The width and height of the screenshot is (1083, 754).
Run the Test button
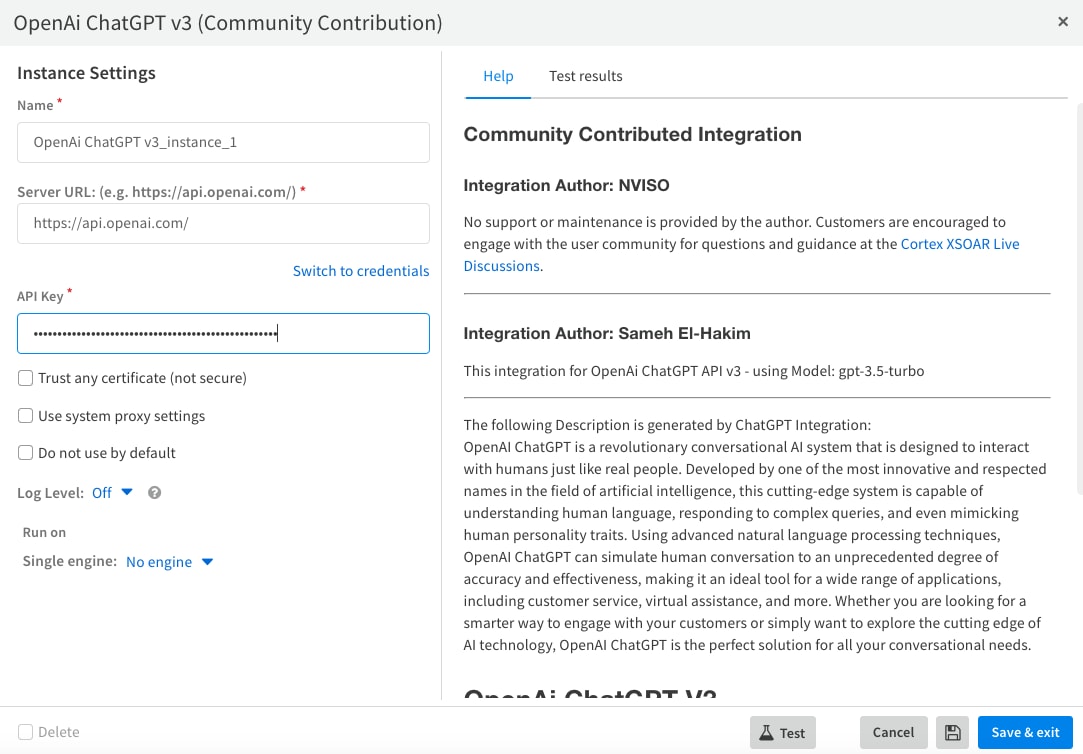tap(783, 733)
